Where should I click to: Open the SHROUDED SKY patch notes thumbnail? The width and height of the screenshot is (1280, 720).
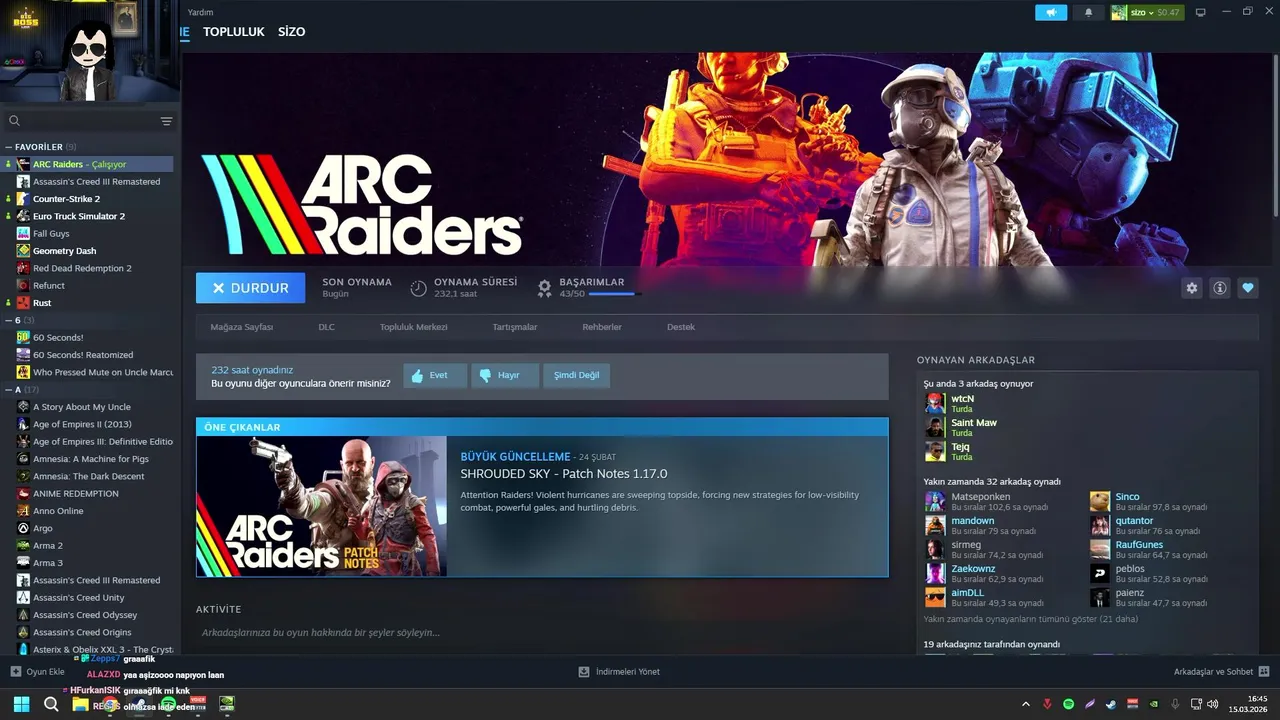[x=322, y=506]
